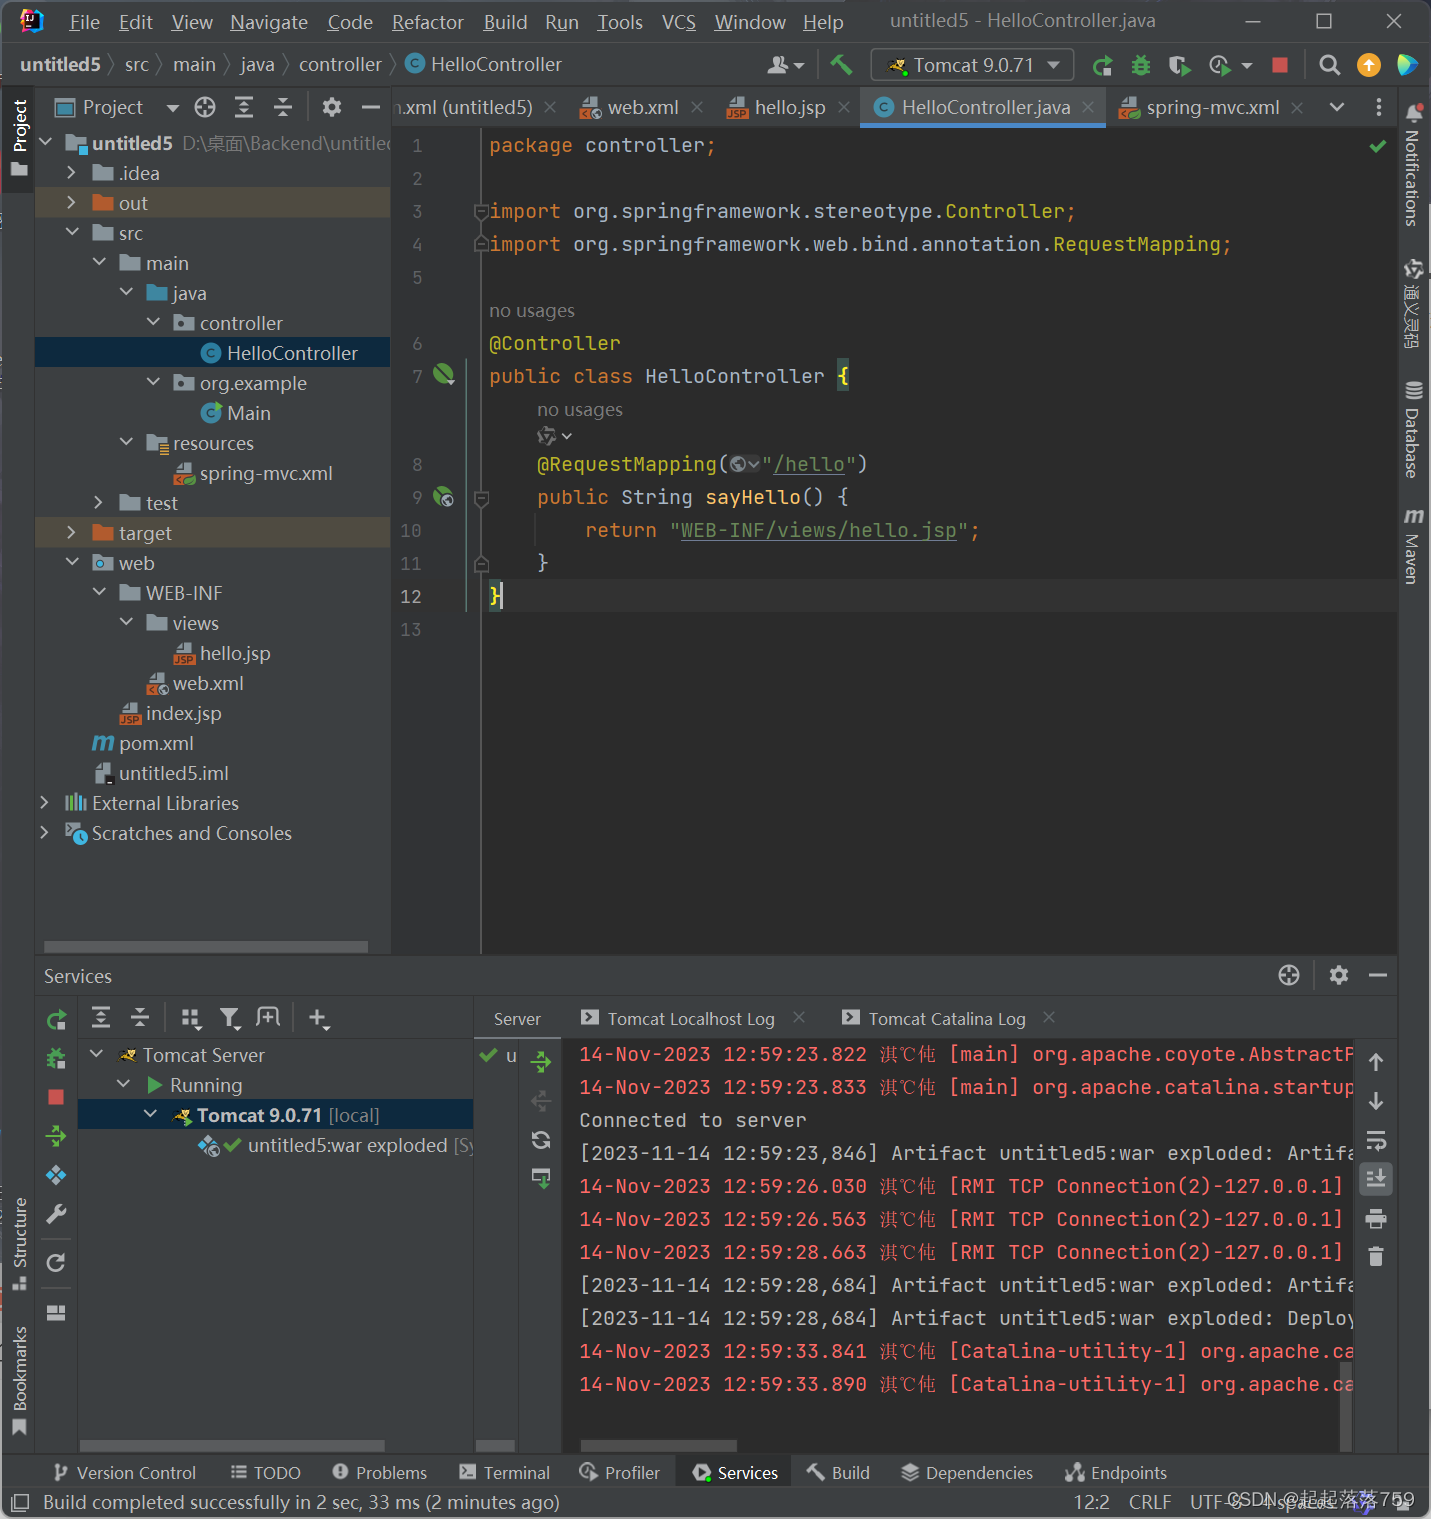Toggle the Database side panel
The height and width of the screenshot is (1519, 1431).
[1413, 429]
